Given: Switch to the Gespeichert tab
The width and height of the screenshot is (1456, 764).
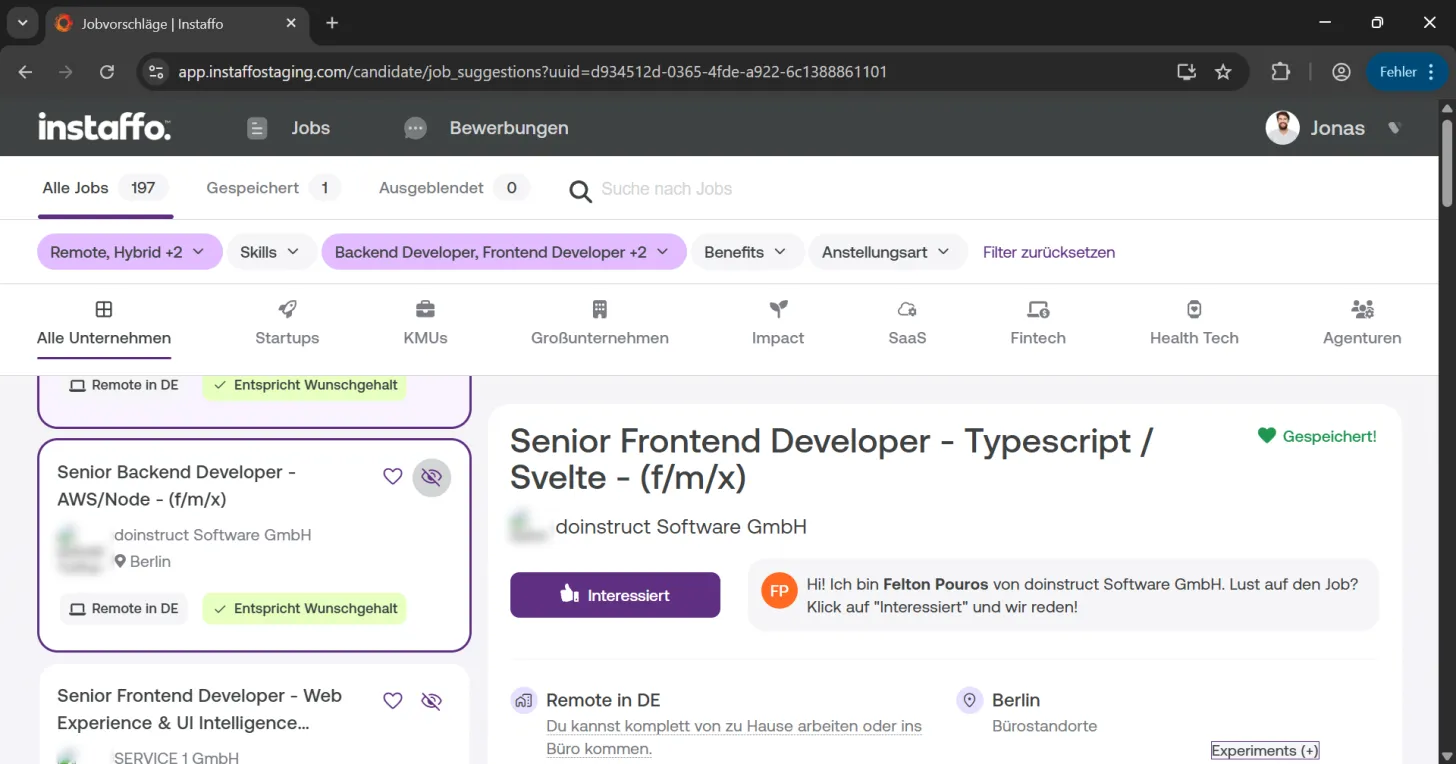Looking at the screenshot, I should pyautogui.click(x=273, y=188).
